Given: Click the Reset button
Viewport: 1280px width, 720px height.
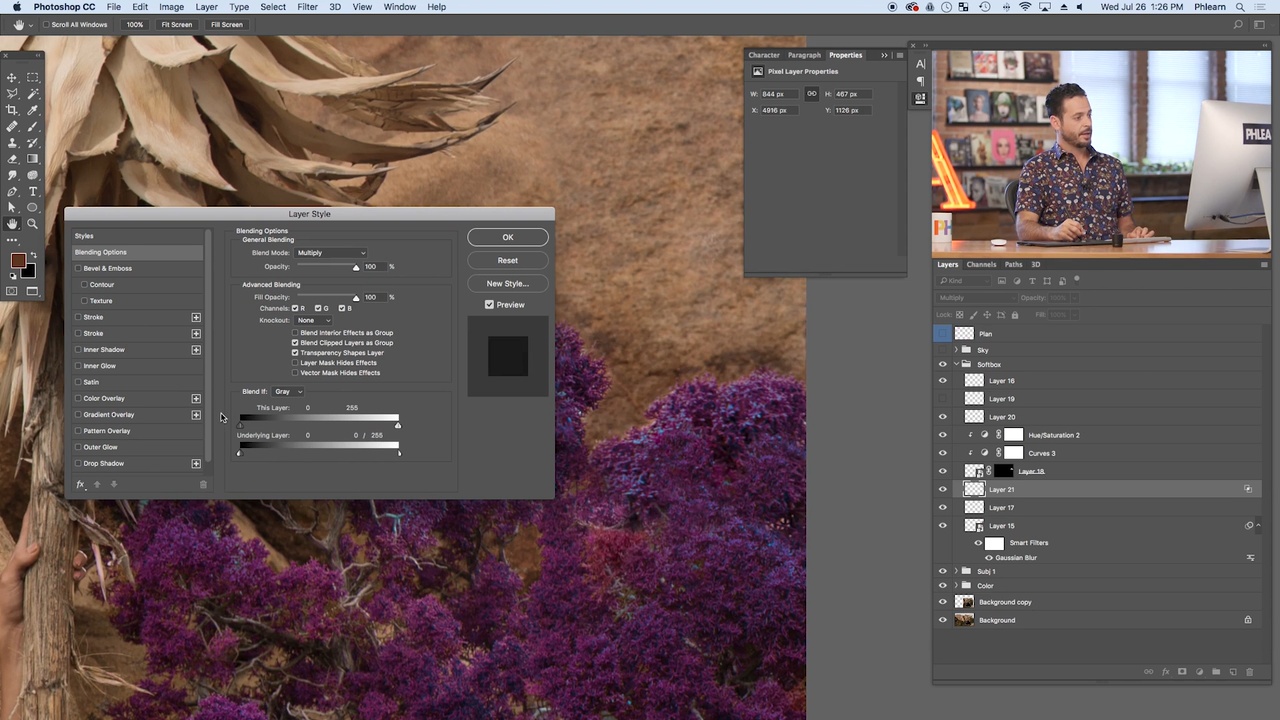Looking at the screenshot, I should pos(508,260).
